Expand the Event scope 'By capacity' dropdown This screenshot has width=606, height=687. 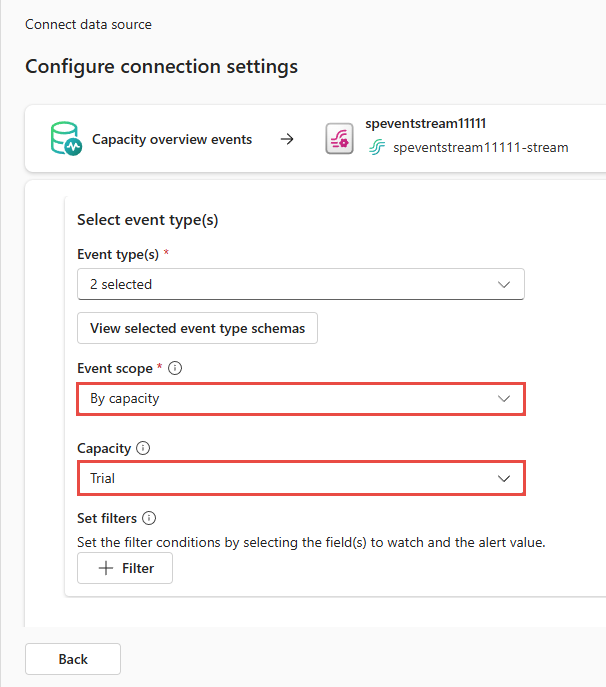pyautogui.click(x=300, y=398)
